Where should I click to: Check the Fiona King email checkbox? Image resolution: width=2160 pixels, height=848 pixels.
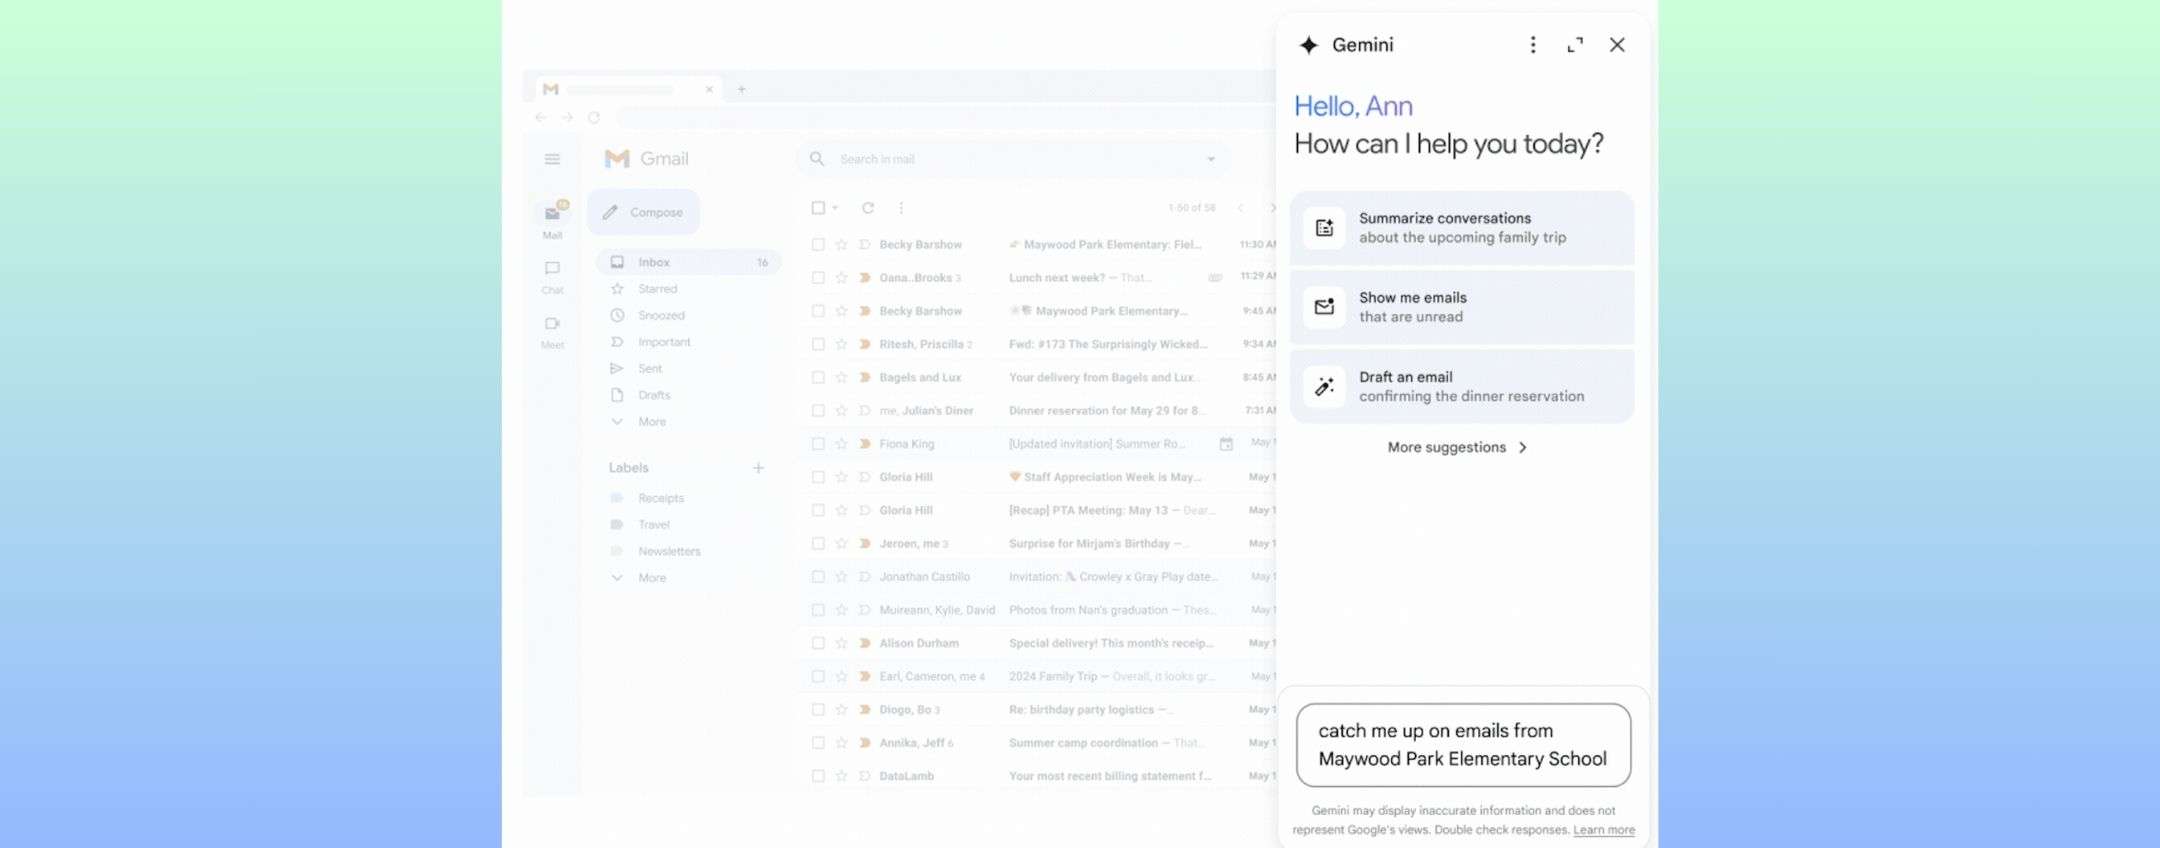818,444
